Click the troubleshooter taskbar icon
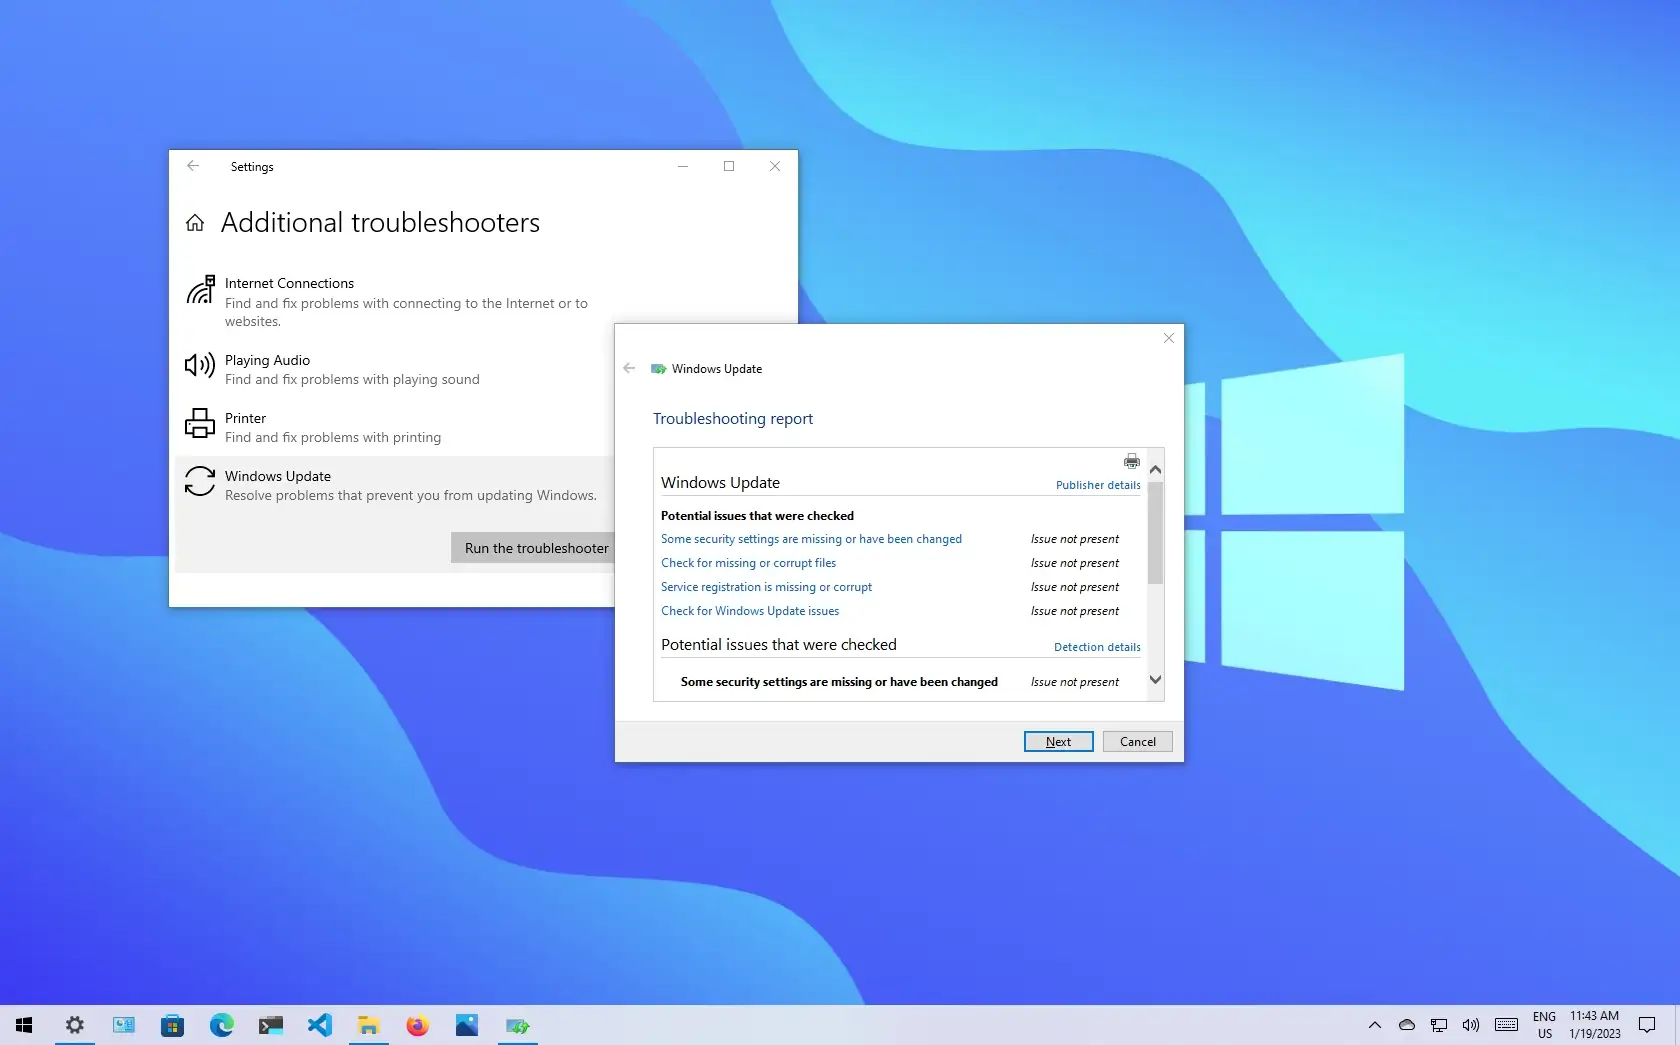 point(517,1025)
